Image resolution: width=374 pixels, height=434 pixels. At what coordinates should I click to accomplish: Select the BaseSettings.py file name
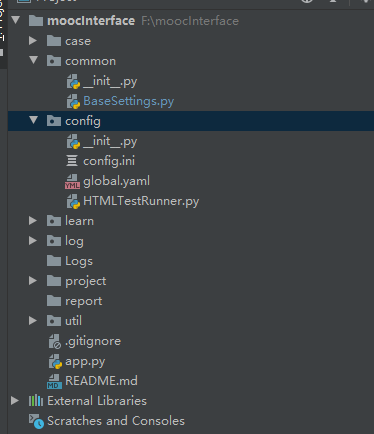pos(129,101)
